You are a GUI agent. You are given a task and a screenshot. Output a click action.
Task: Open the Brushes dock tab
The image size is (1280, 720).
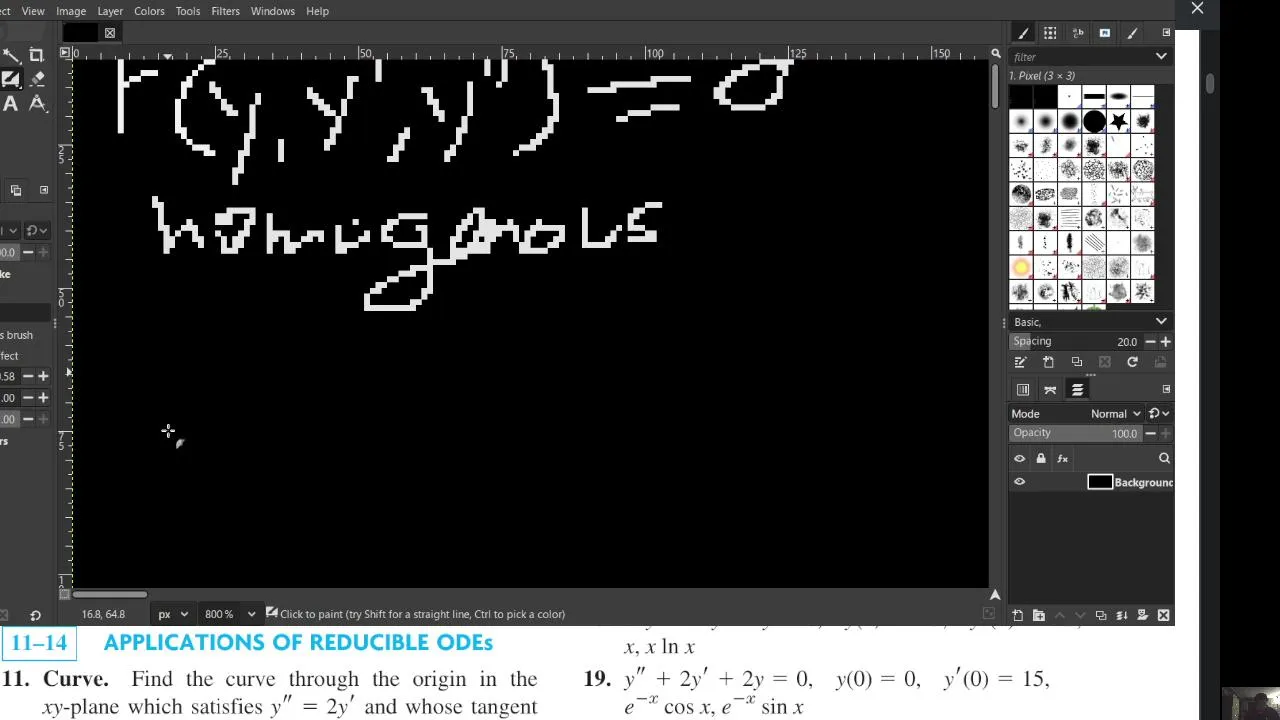tap(1023, 33)
